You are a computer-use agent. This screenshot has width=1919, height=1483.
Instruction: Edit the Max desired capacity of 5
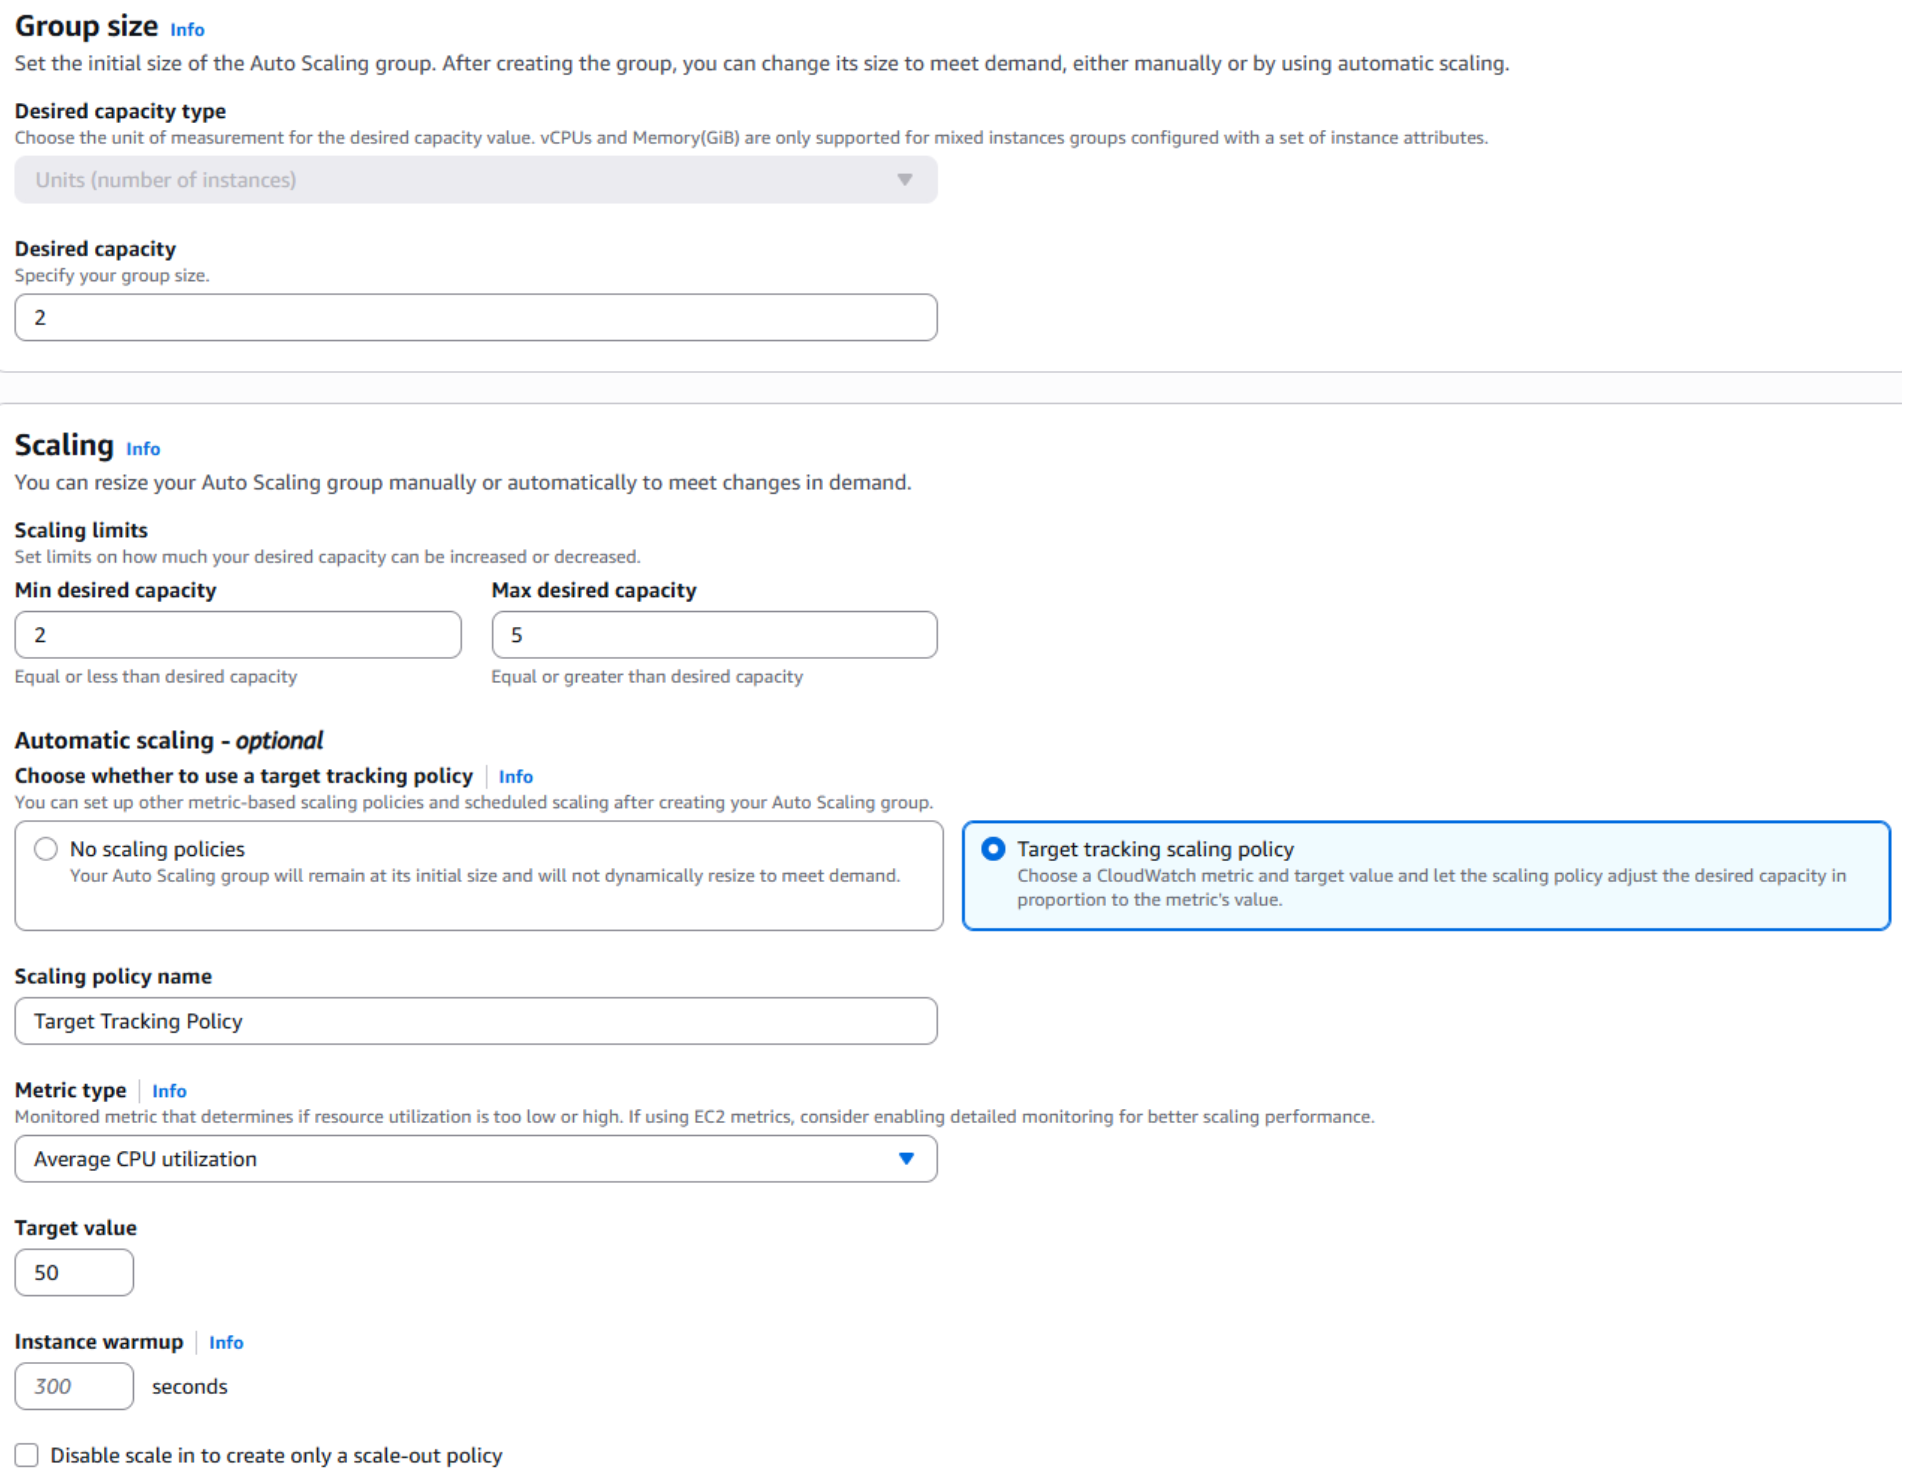click(713, 634)
